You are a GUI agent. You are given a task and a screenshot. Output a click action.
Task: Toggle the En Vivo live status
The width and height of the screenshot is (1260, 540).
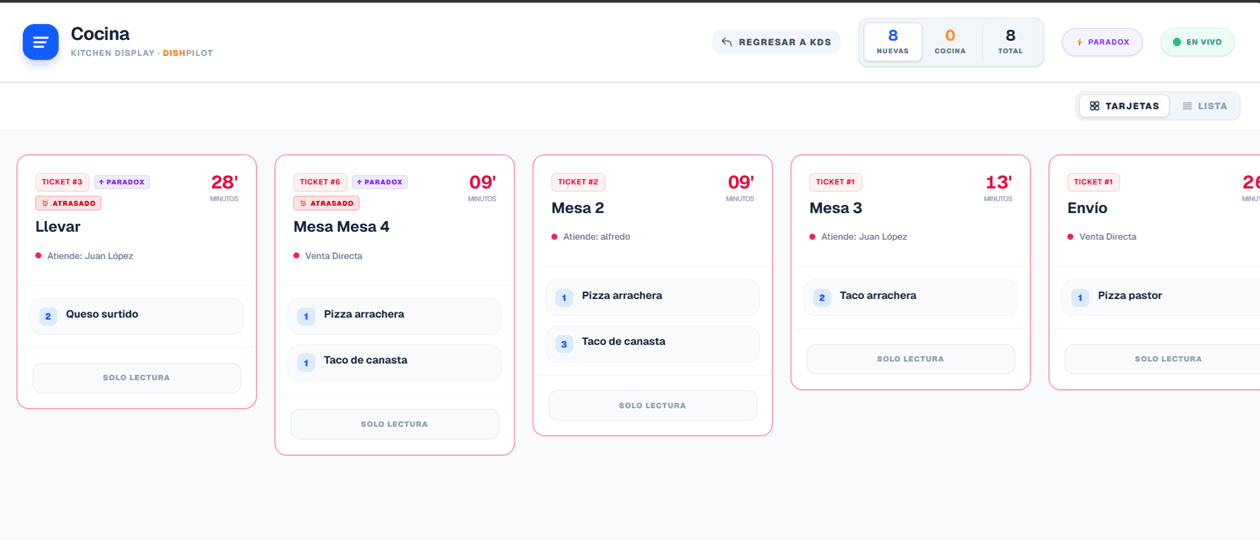pyautogui.click(x=1197, y=42)
